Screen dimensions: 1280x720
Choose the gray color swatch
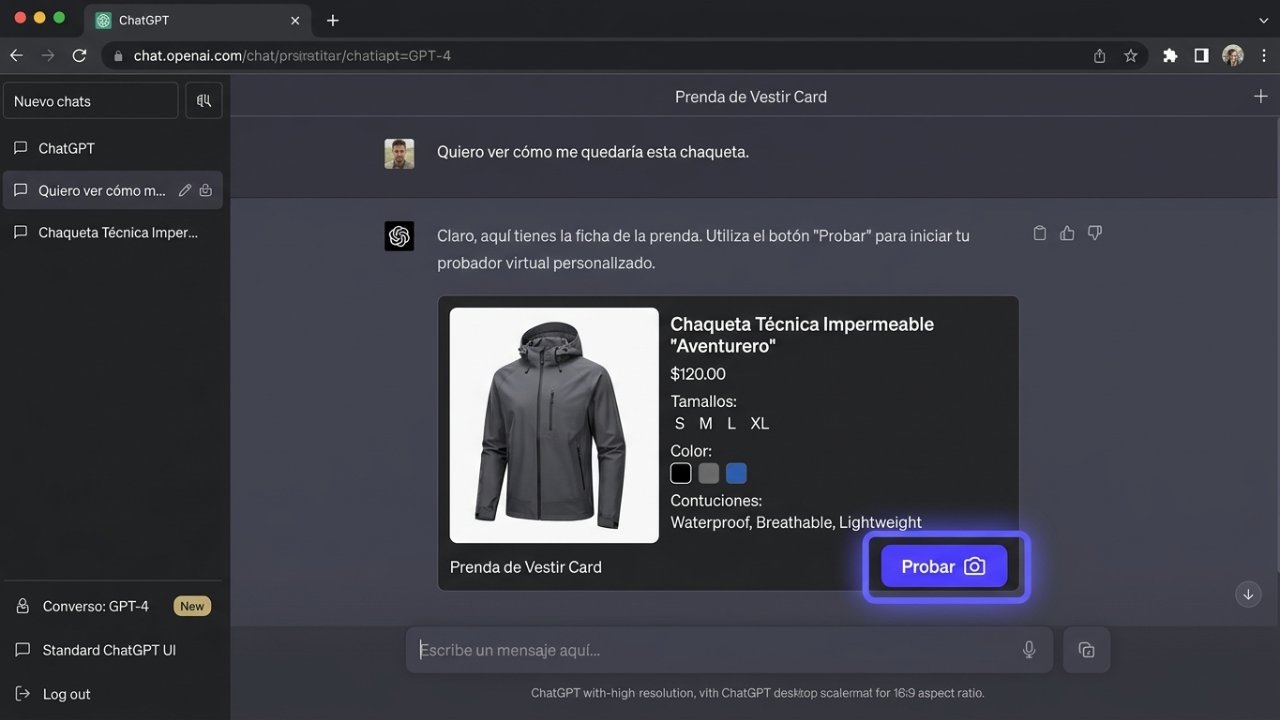[x=709, y=473]
